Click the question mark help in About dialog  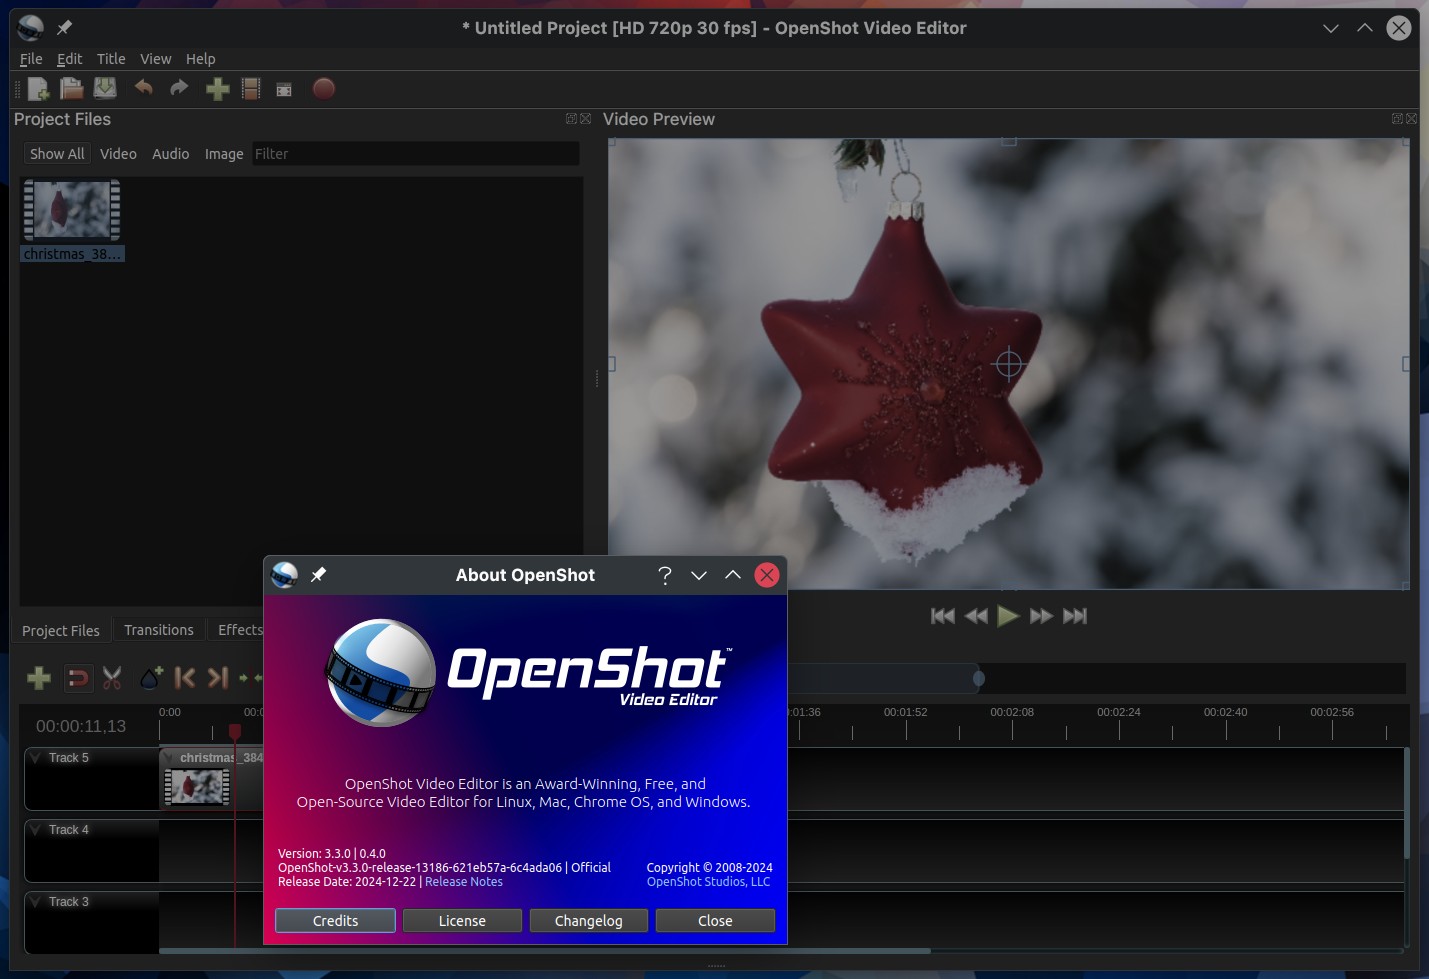click(665, 575)
